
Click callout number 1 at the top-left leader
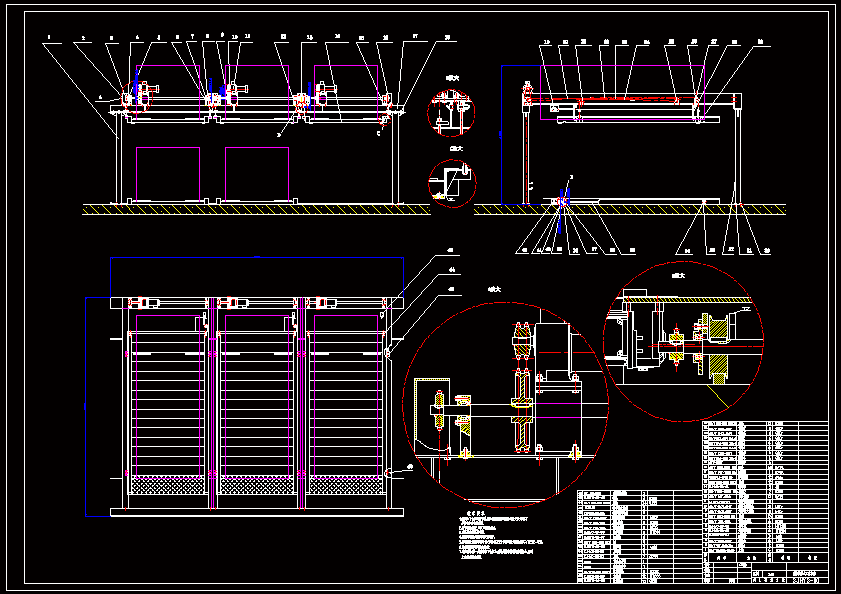pos(49,38)
